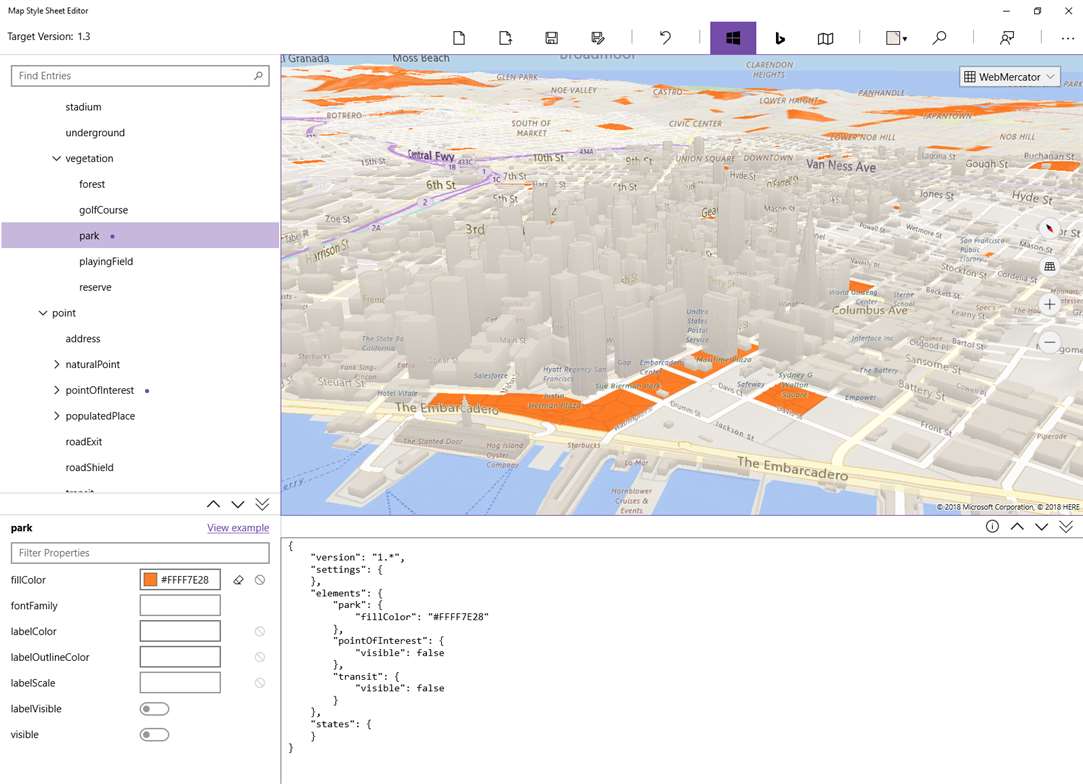The width and height of the screenshot is (1083, 784).
Task: Select the playingField entry in tree
Action: coord(106,262)
